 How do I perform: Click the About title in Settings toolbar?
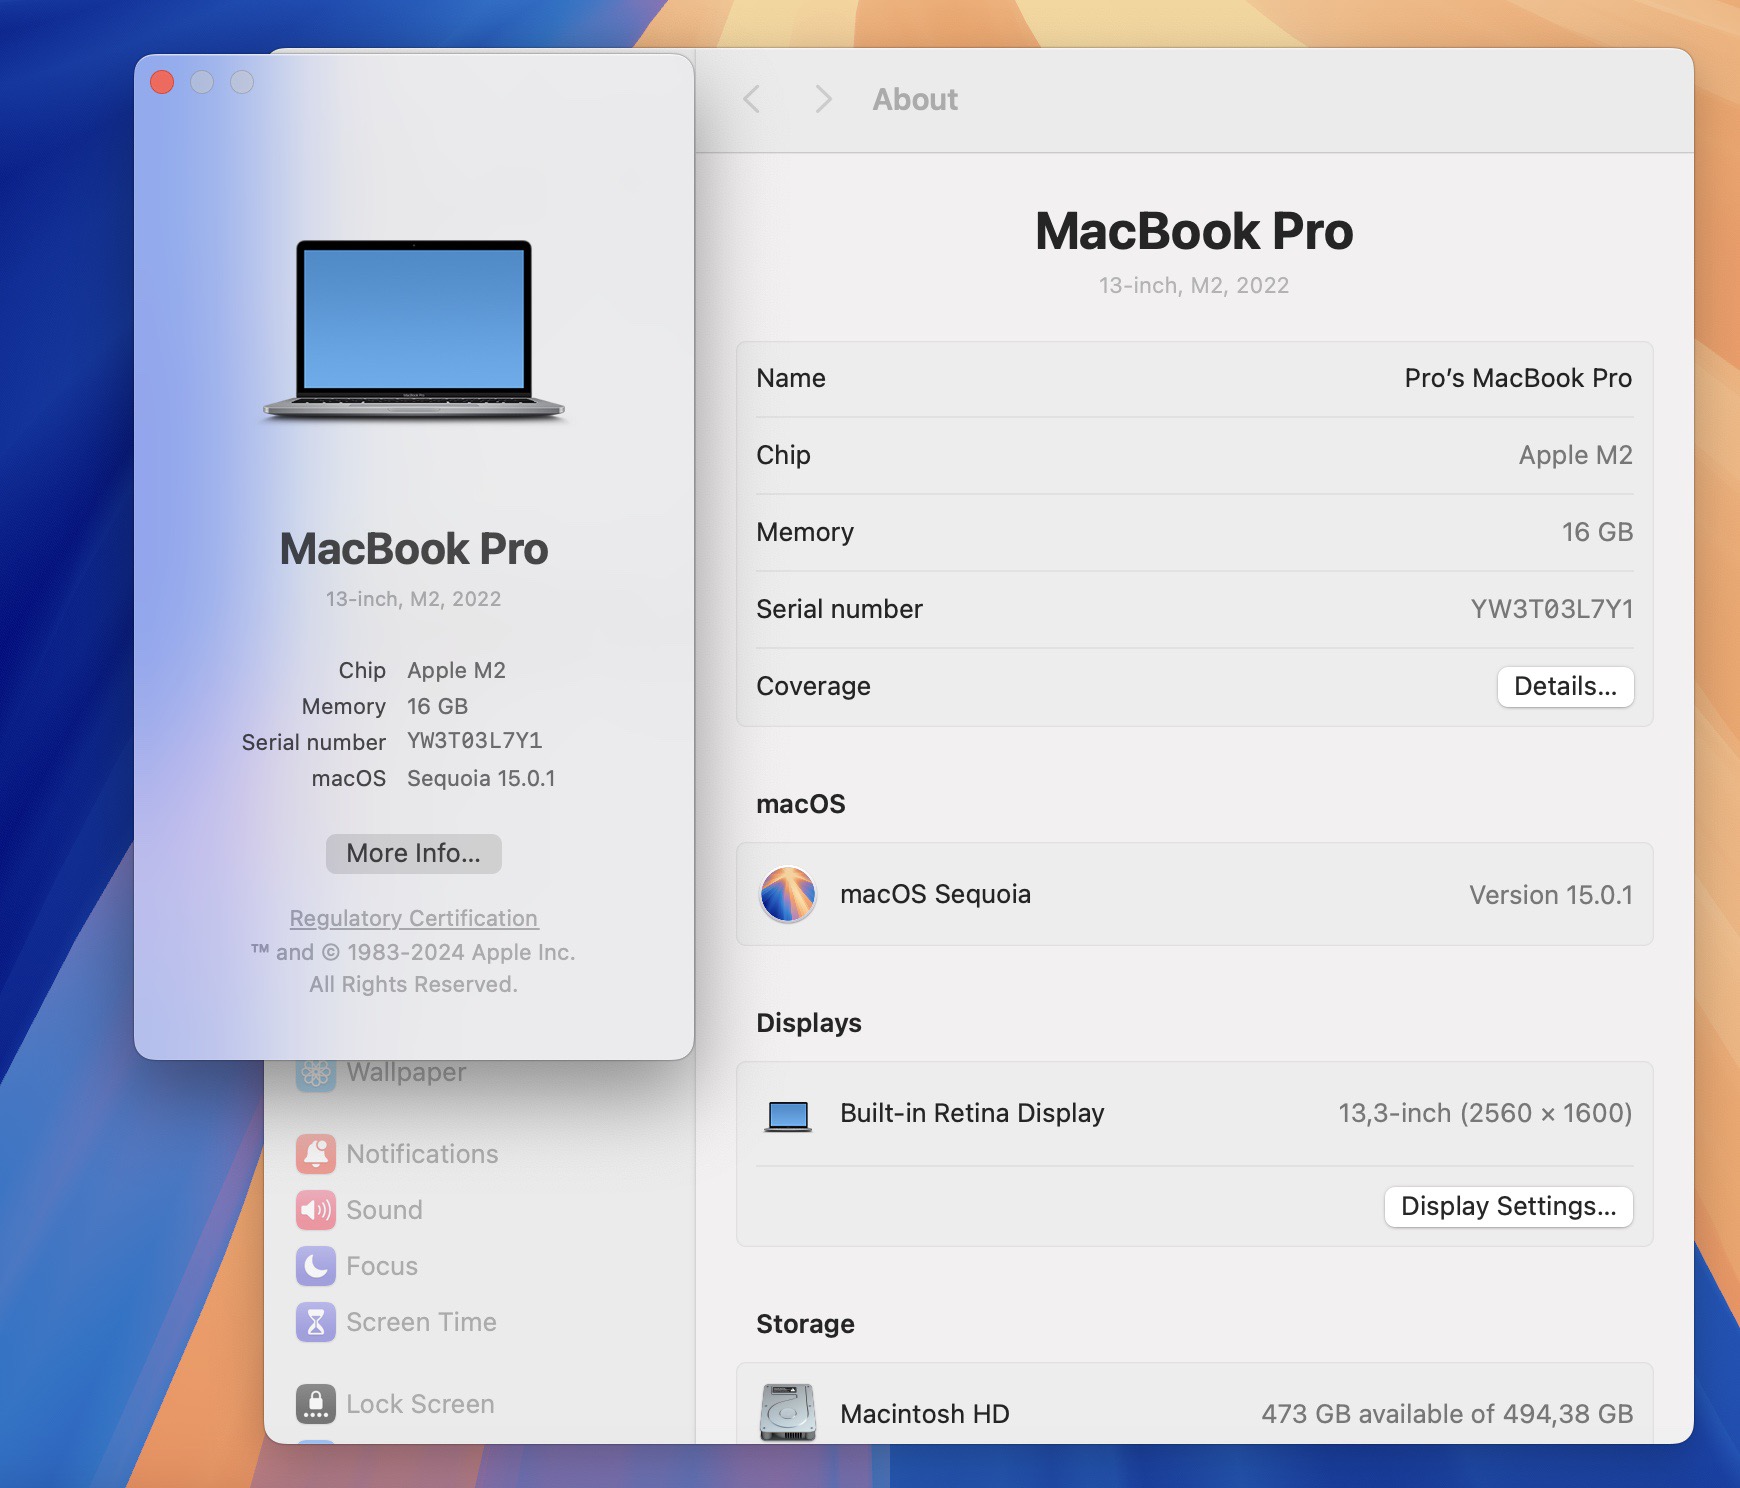pyautogui.click(x=915, y=99)
